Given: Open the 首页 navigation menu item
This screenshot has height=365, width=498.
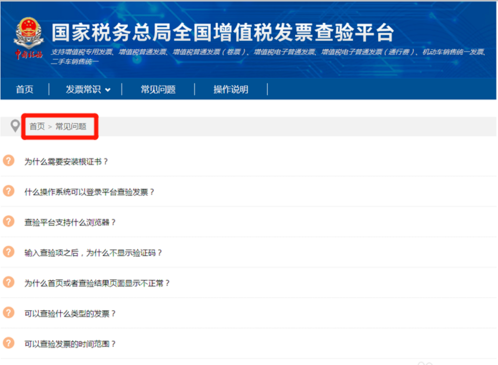Looking at the screenshot, I should click(25, 89).
